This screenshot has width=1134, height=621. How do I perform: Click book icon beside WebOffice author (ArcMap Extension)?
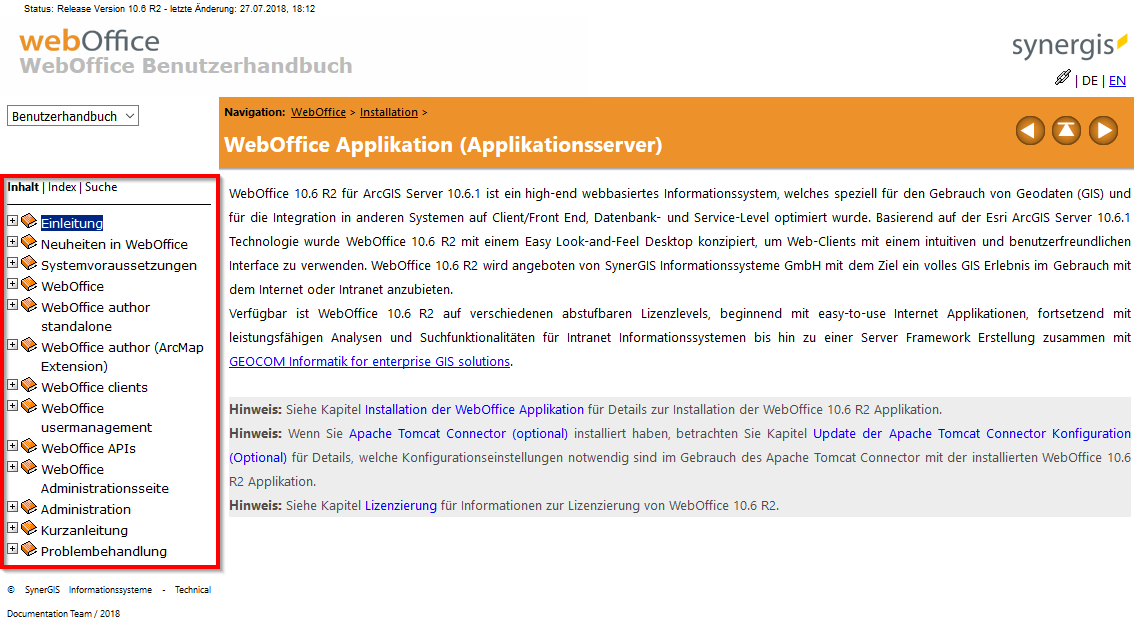[29, 345]
